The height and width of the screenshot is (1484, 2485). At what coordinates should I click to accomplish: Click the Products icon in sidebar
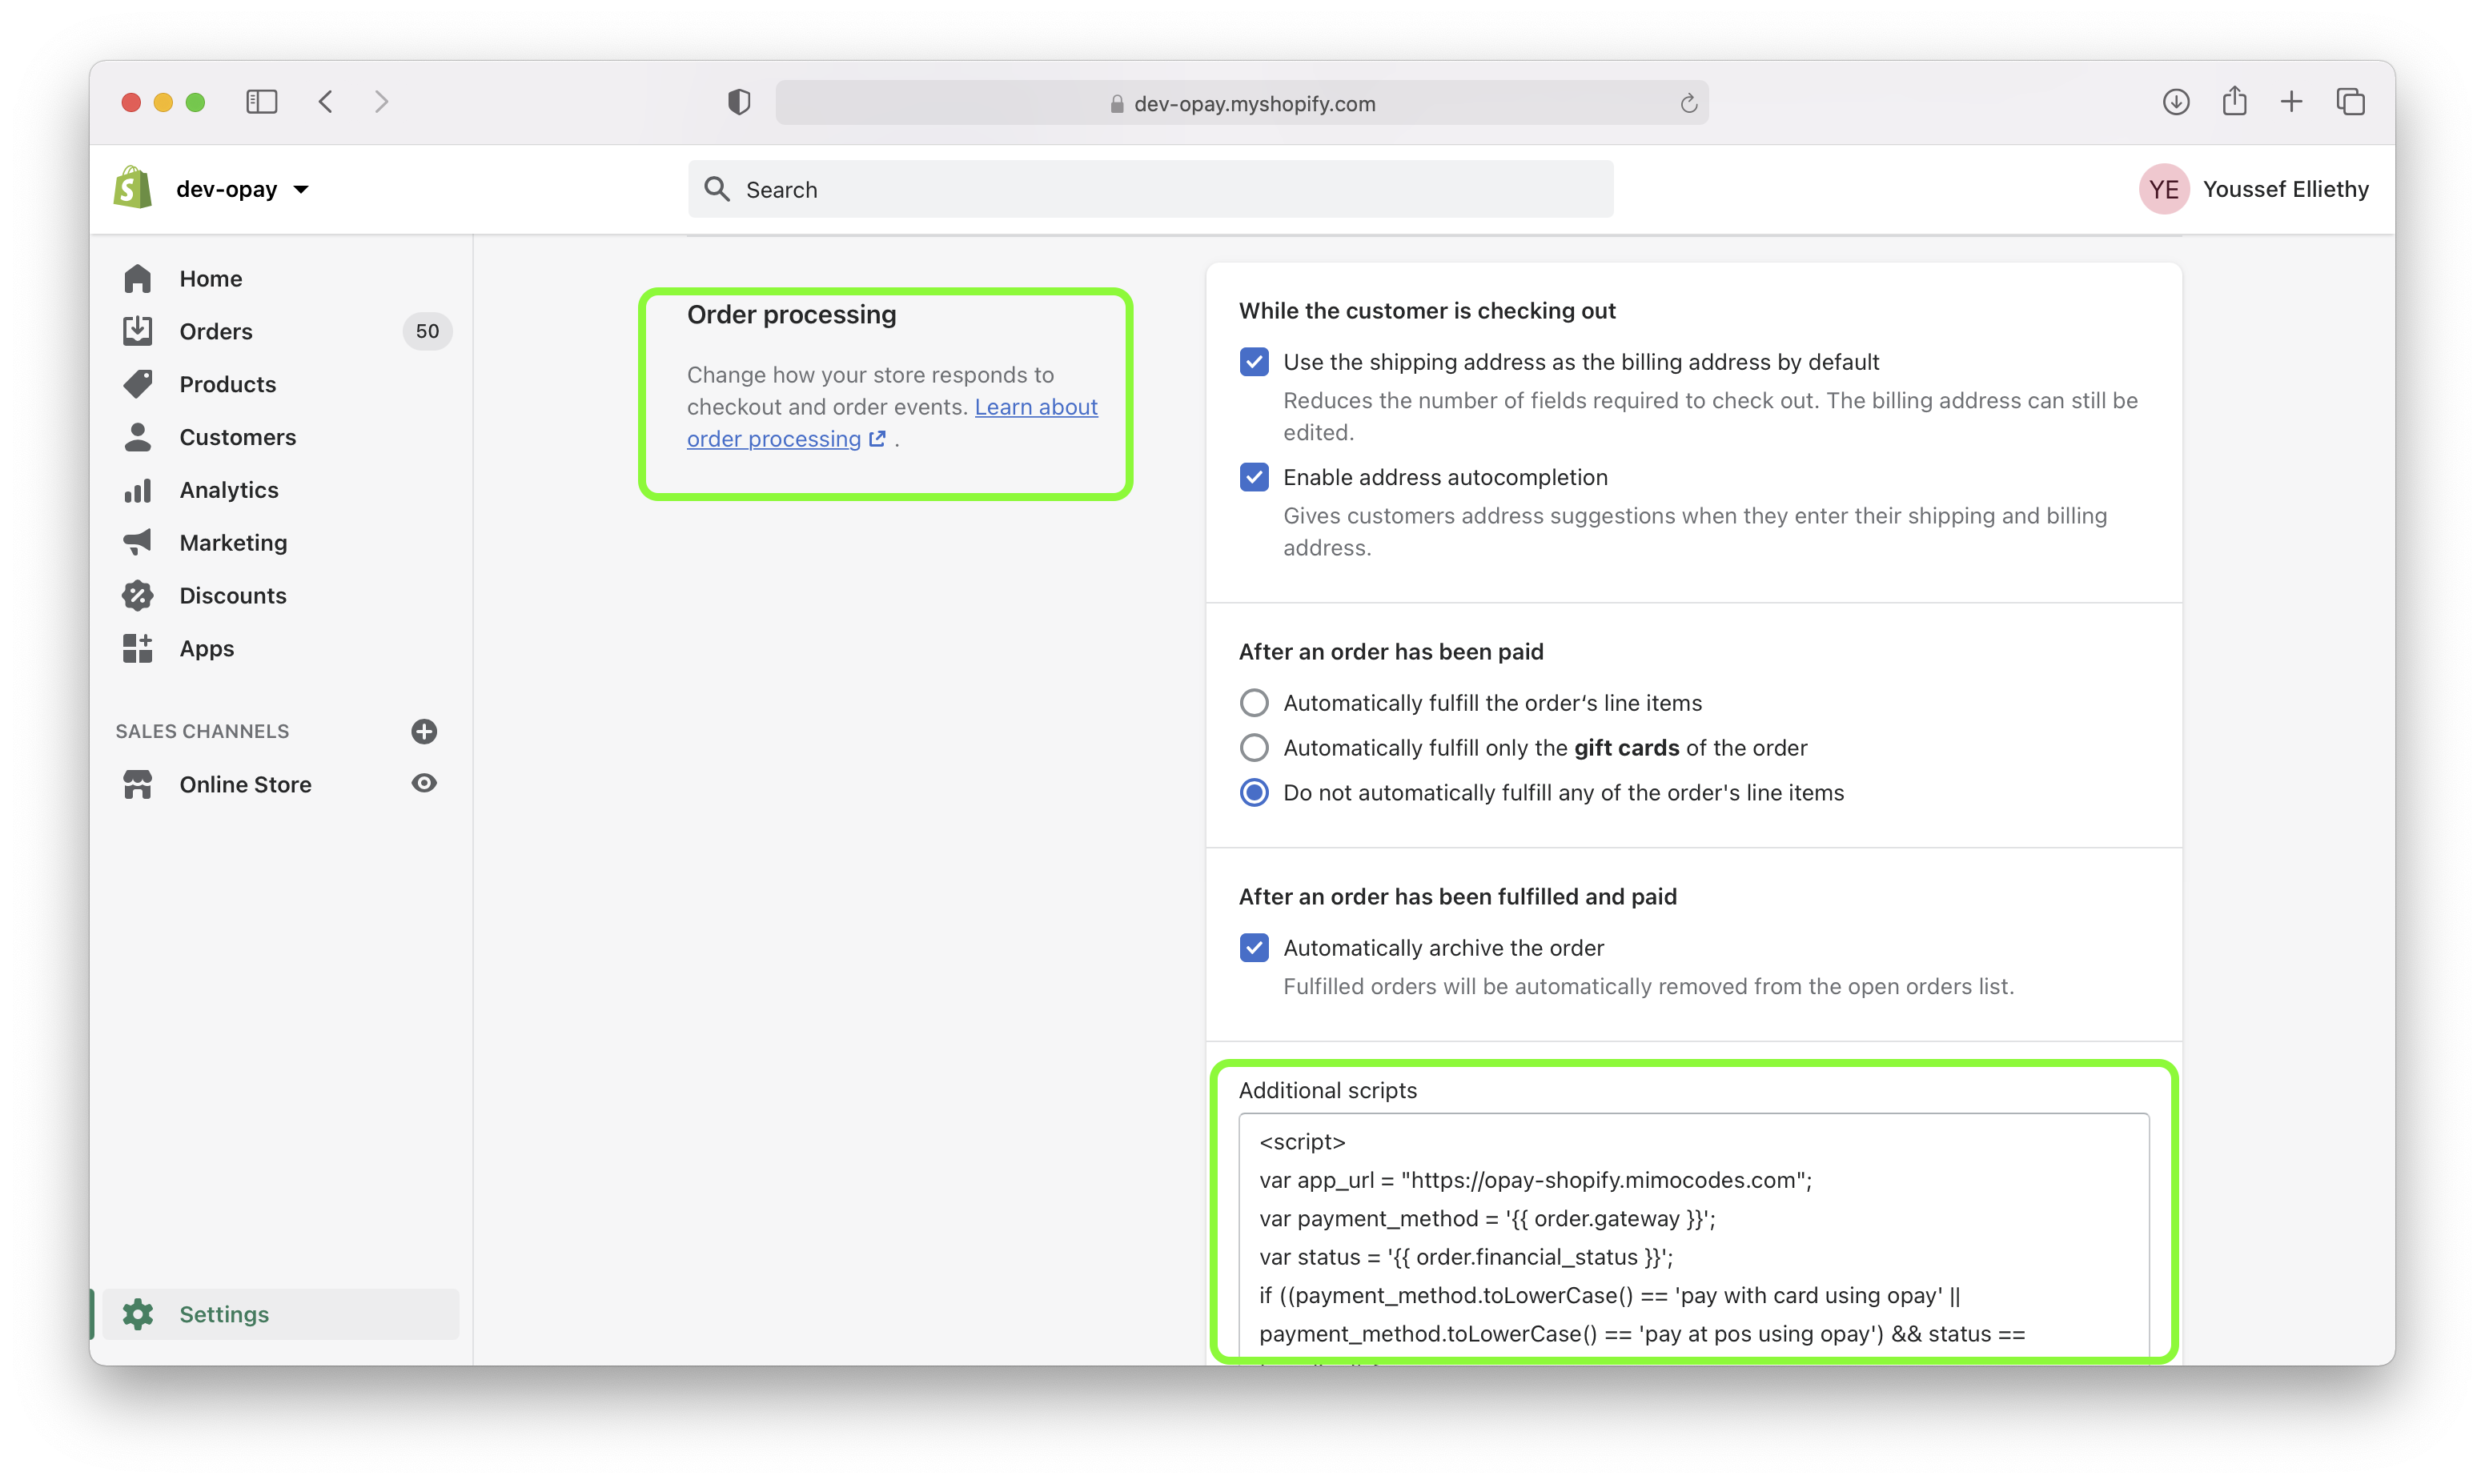point(141,383)
